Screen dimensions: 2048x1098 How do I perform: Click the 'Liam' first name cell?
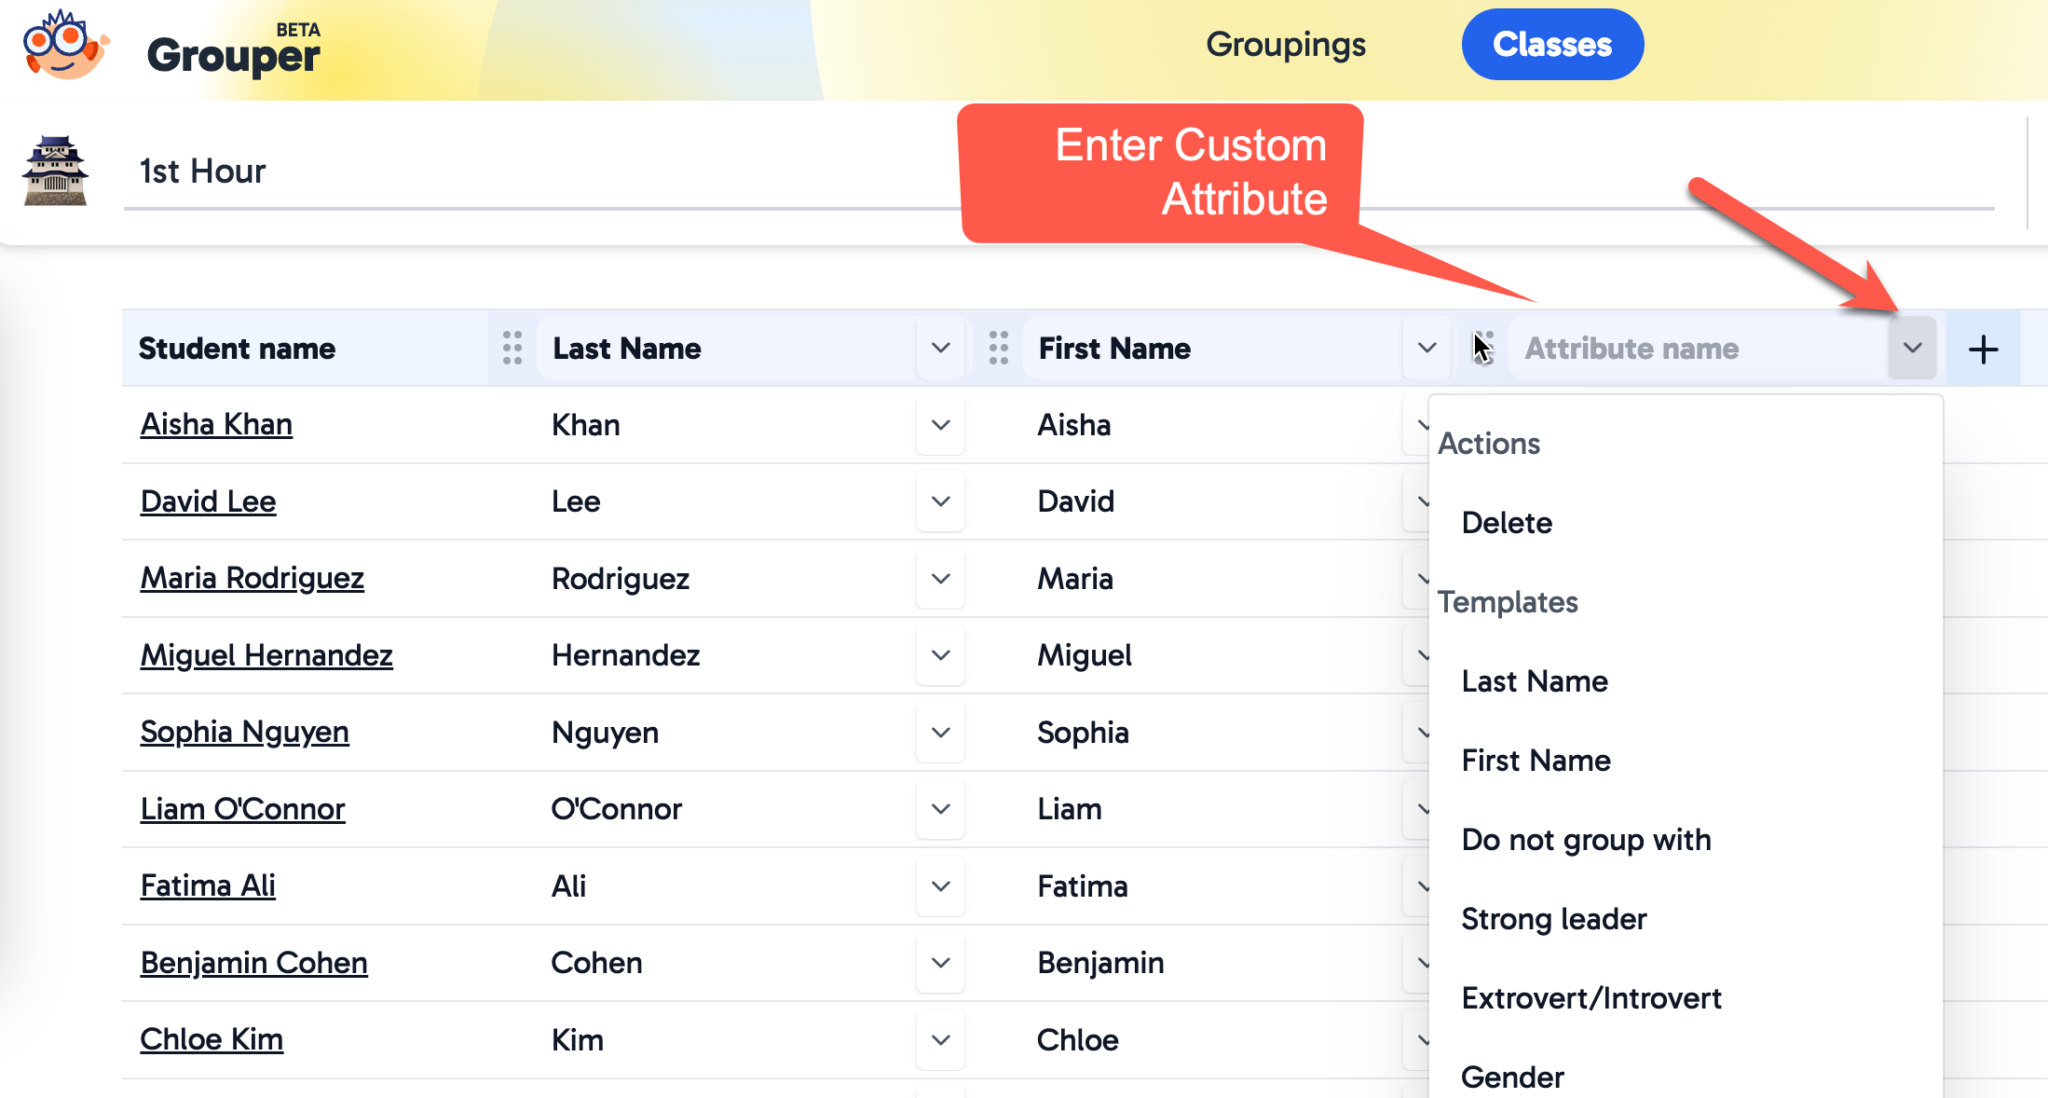(1070, 809)
